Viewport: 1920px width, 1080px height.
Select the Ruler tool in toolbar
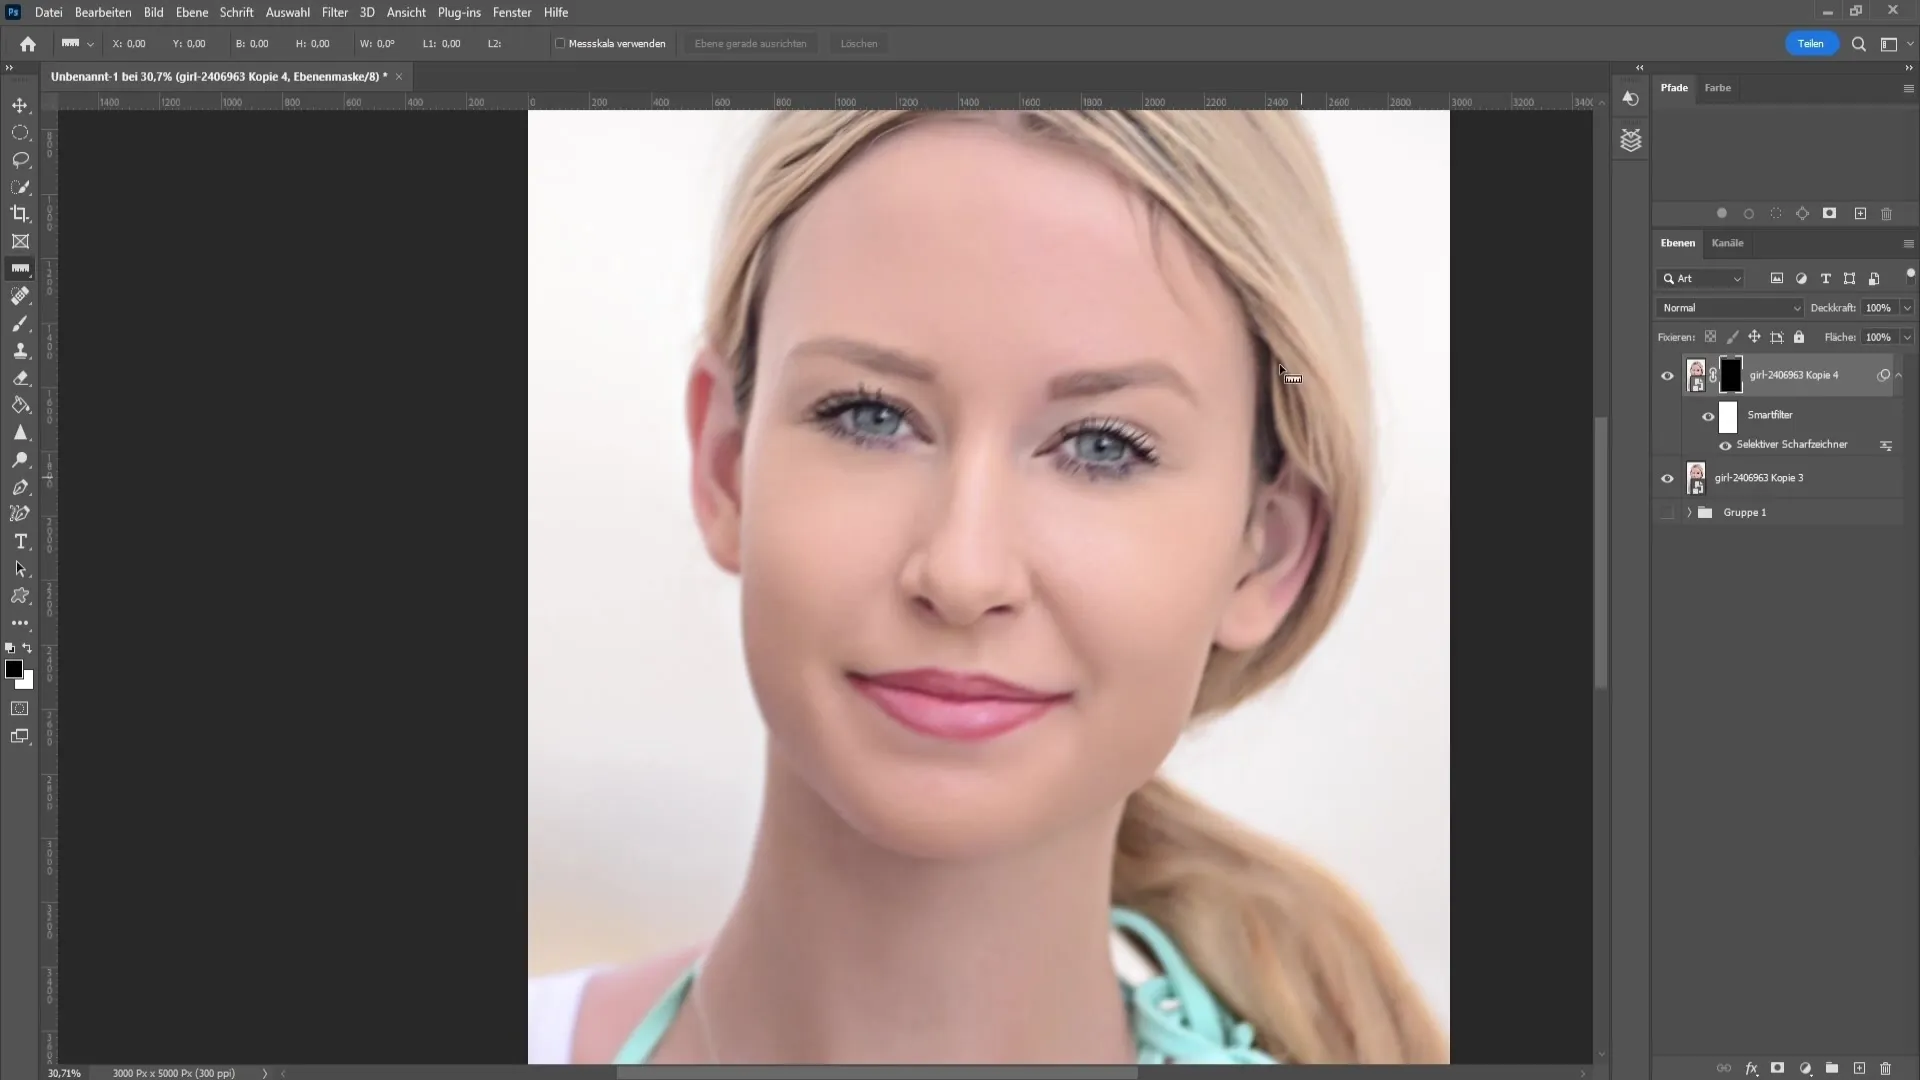coord(20,268)
